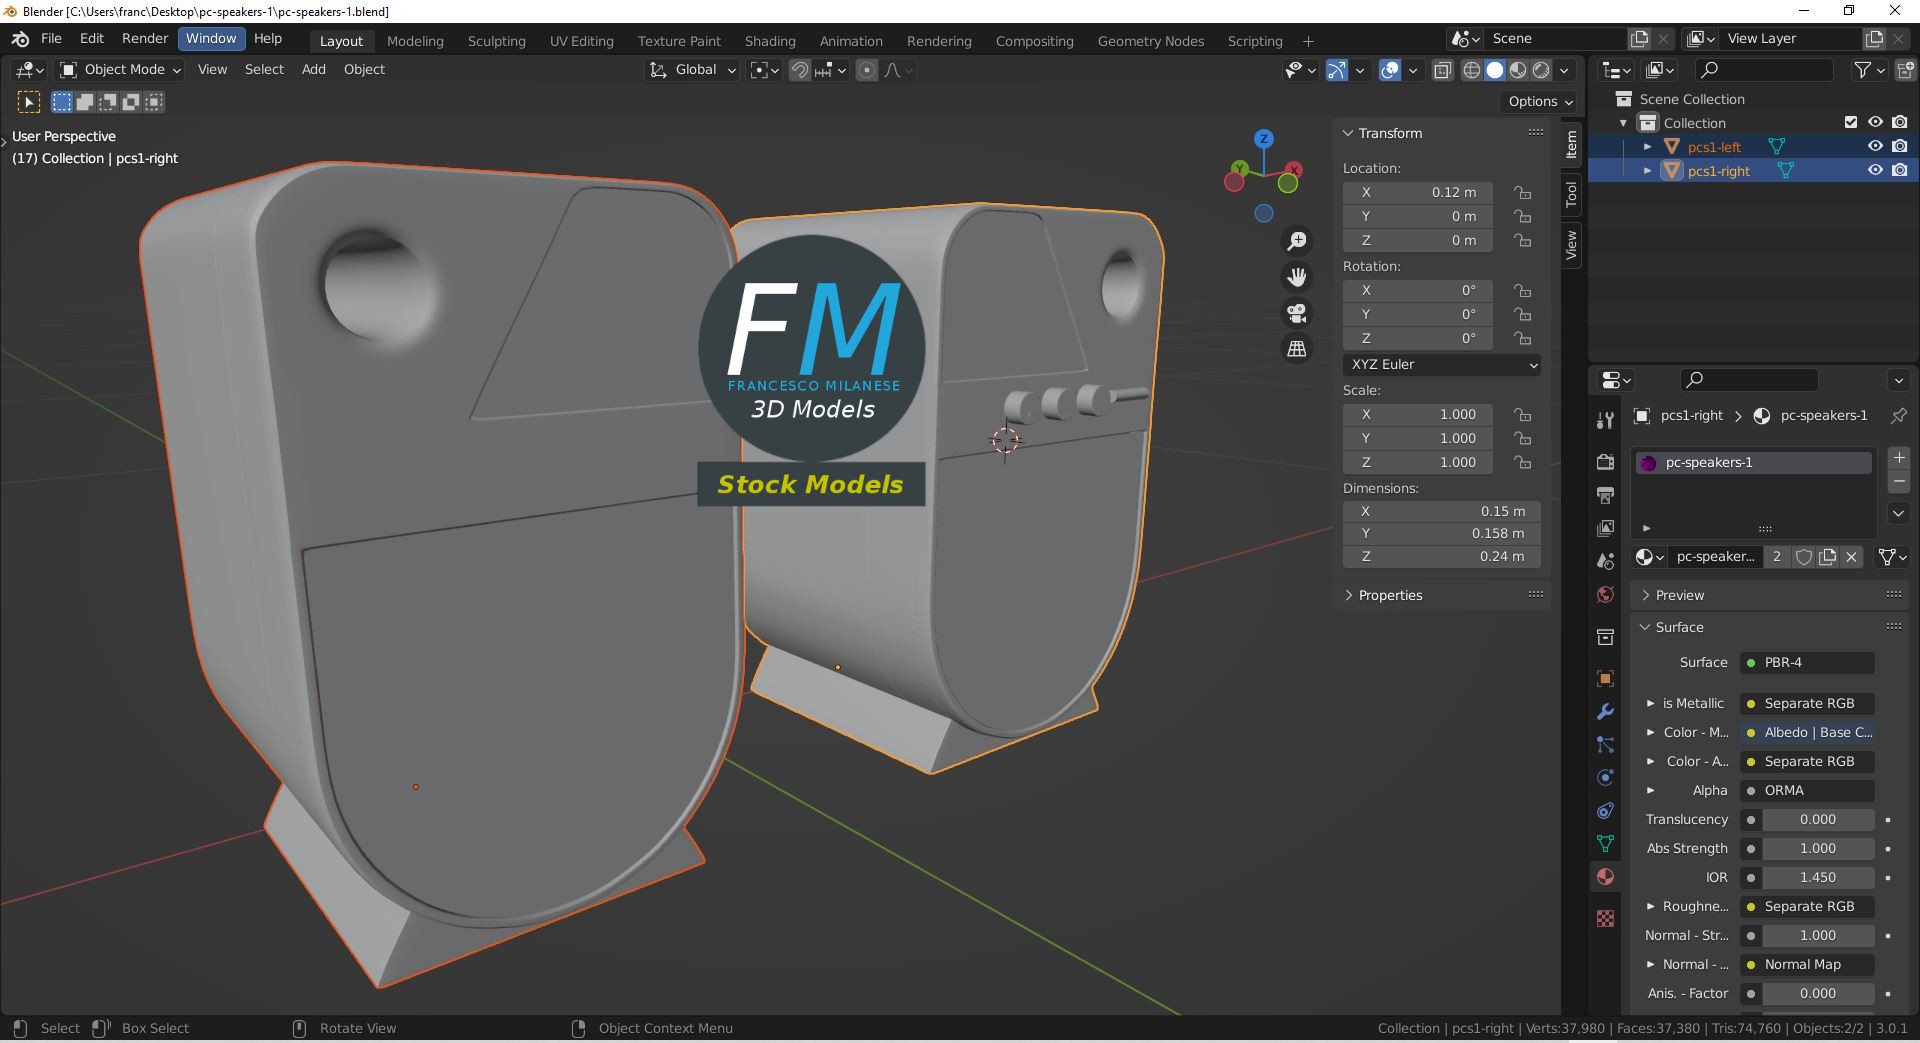The height and width of the screenshot is (1043, 1920).
Task: Pin the properties context with pin icon
Action: (x=1898, y=415)
